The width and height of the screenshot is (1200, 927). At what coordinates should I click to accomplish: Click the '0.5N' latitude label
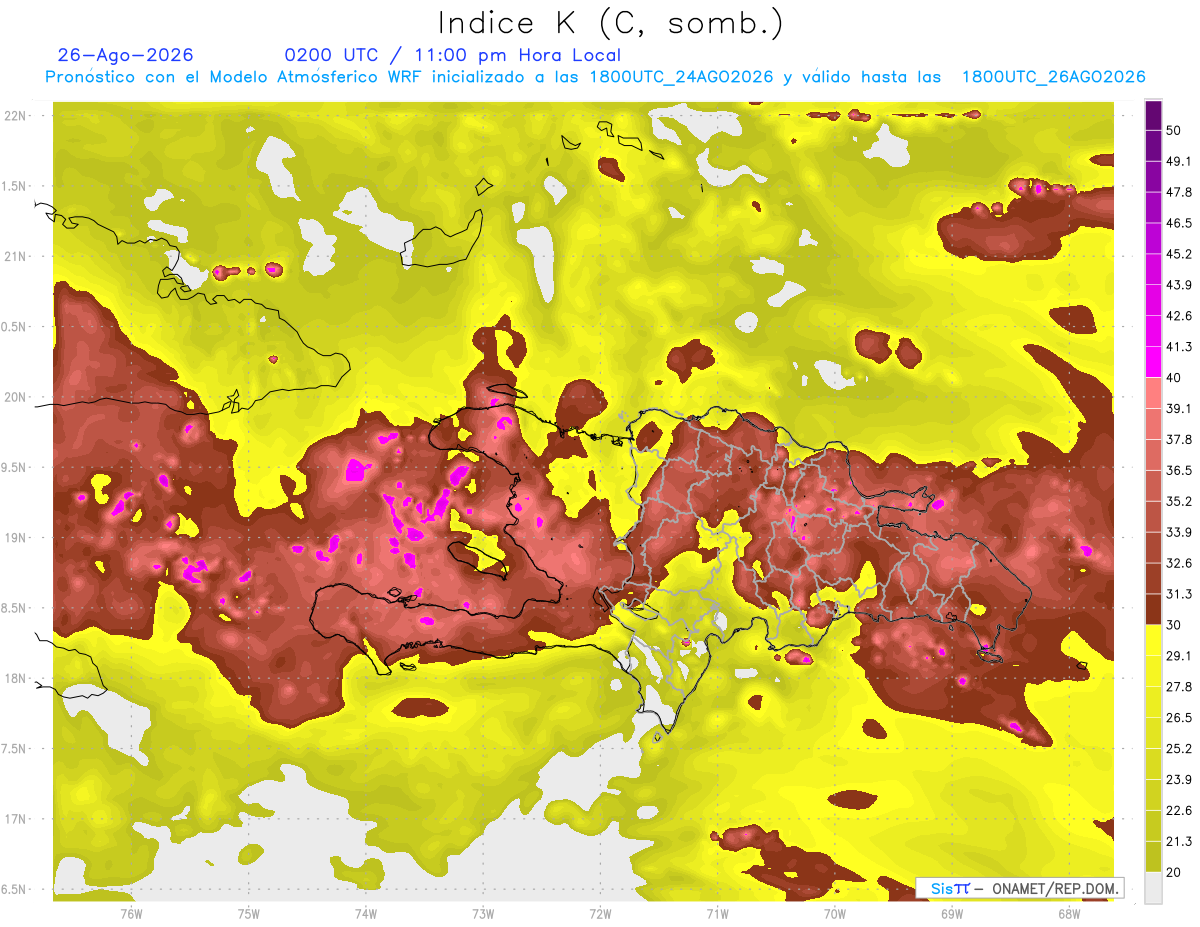[14, 327]
